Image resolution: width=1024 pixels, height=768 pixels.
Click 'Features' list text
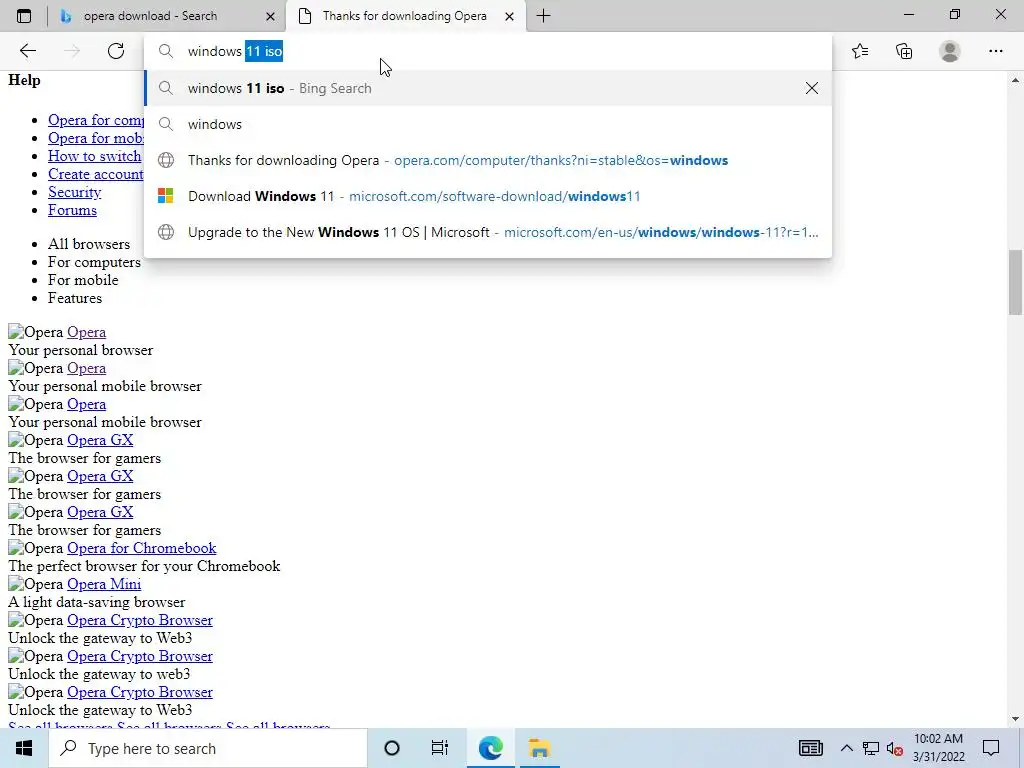click(74, 298)
